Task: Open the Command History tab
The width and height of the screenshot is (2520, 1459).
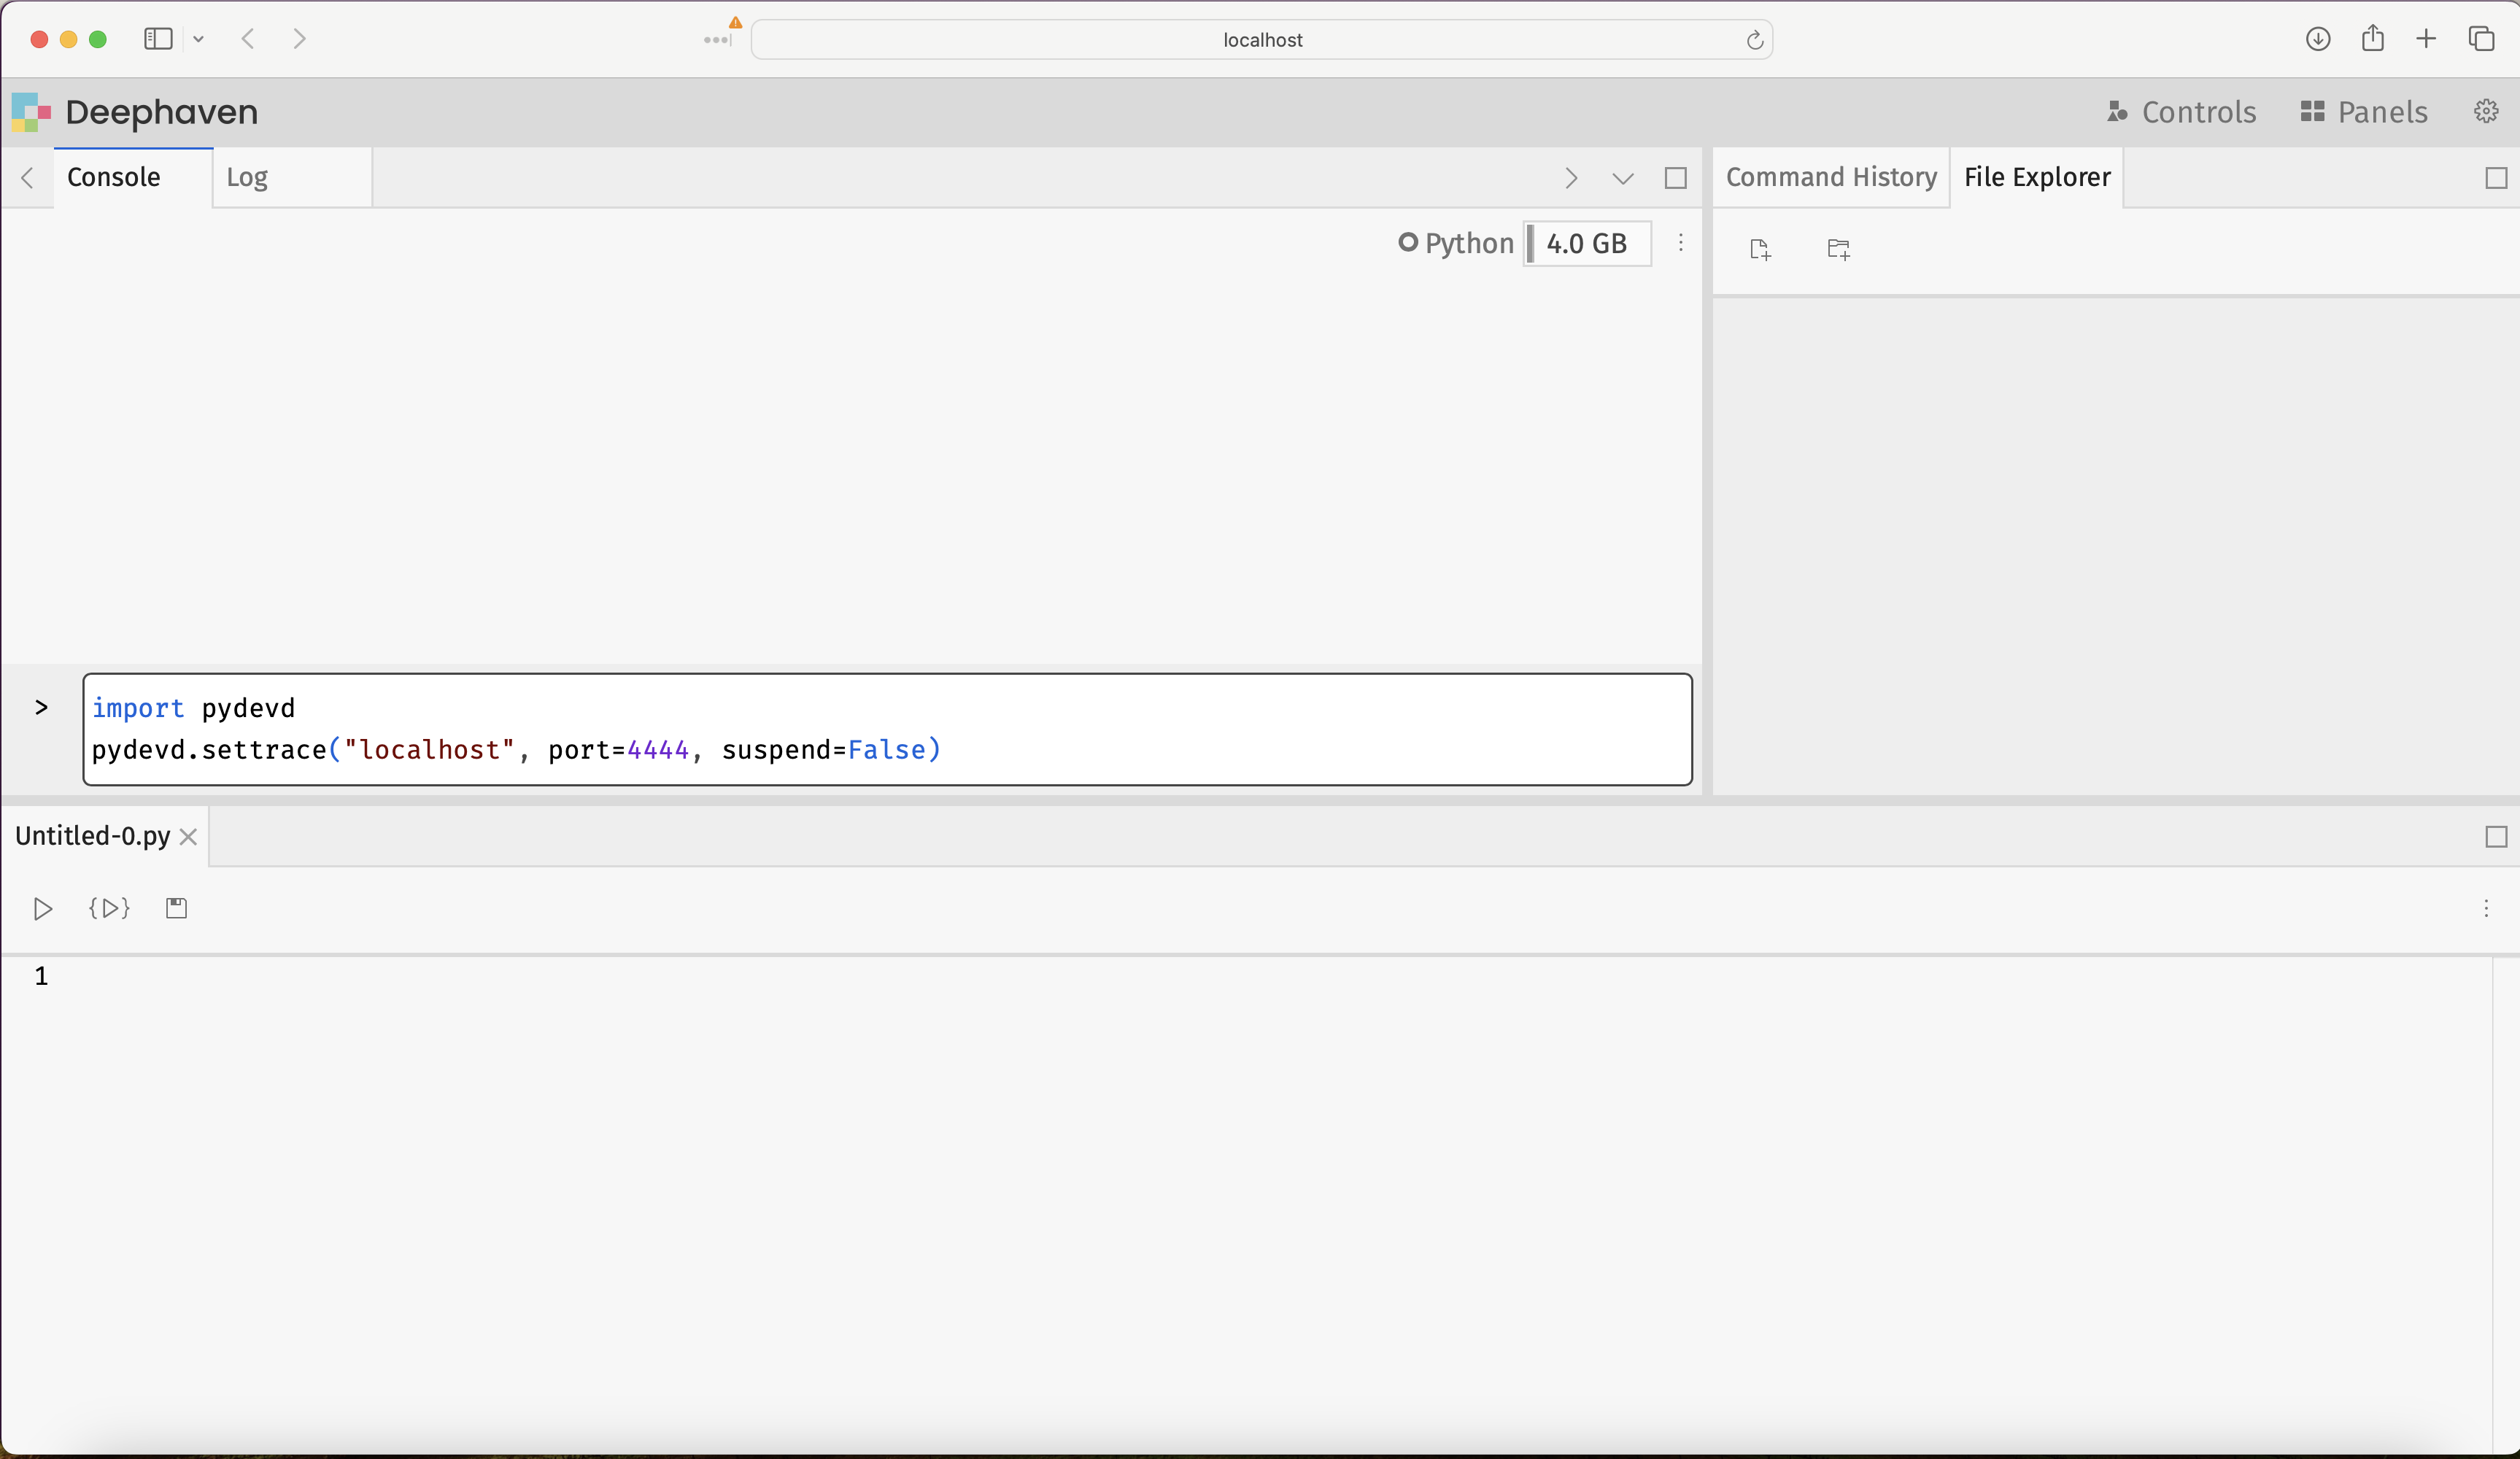Action: [1831, 178]
